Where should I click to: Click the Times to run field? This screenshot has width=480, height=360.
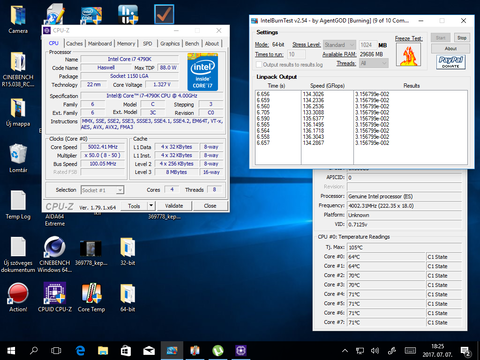(297, 54)
